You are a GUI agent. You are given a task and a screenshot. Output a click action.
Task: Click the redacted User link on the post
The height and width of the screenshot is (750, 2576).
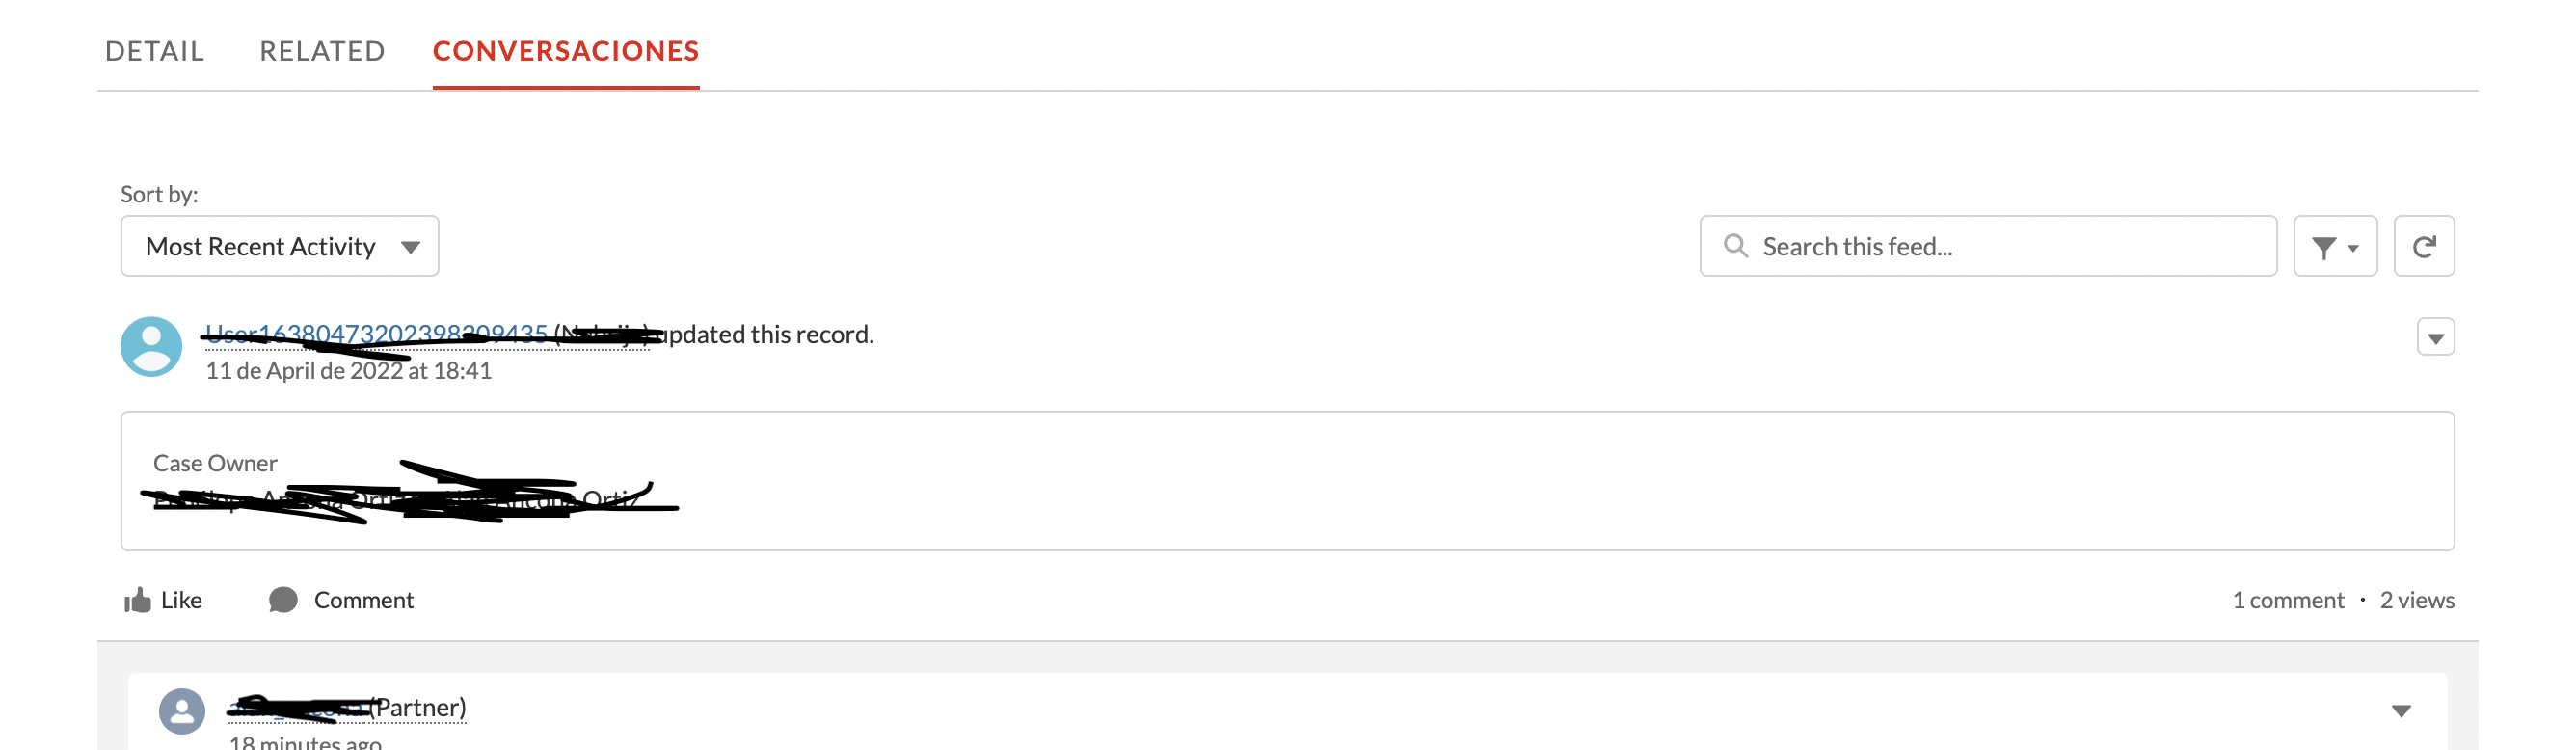coord(376,334)
